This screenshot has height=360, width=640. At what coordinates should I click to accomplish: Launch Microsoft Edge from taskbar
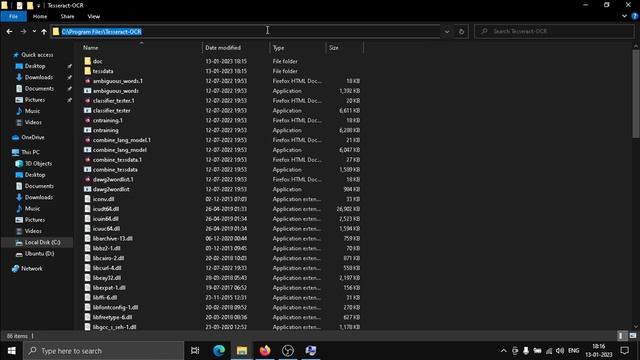[219, 351]
